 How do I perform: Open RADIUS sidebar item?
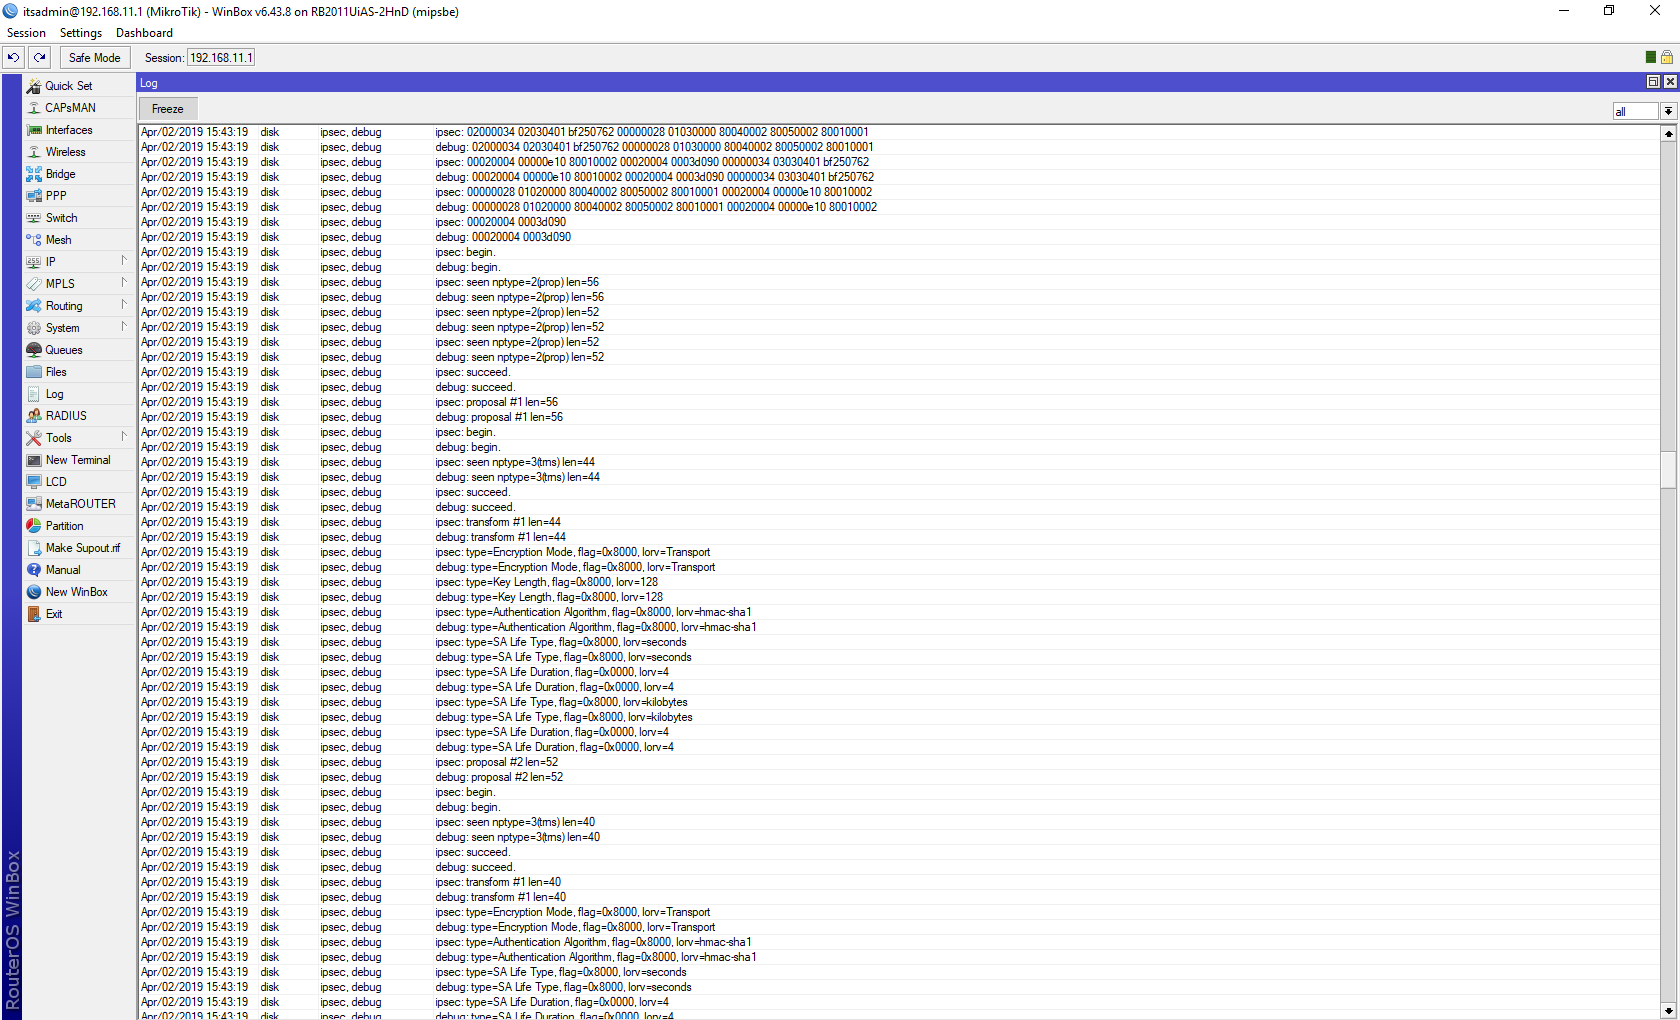click(66, 416)
